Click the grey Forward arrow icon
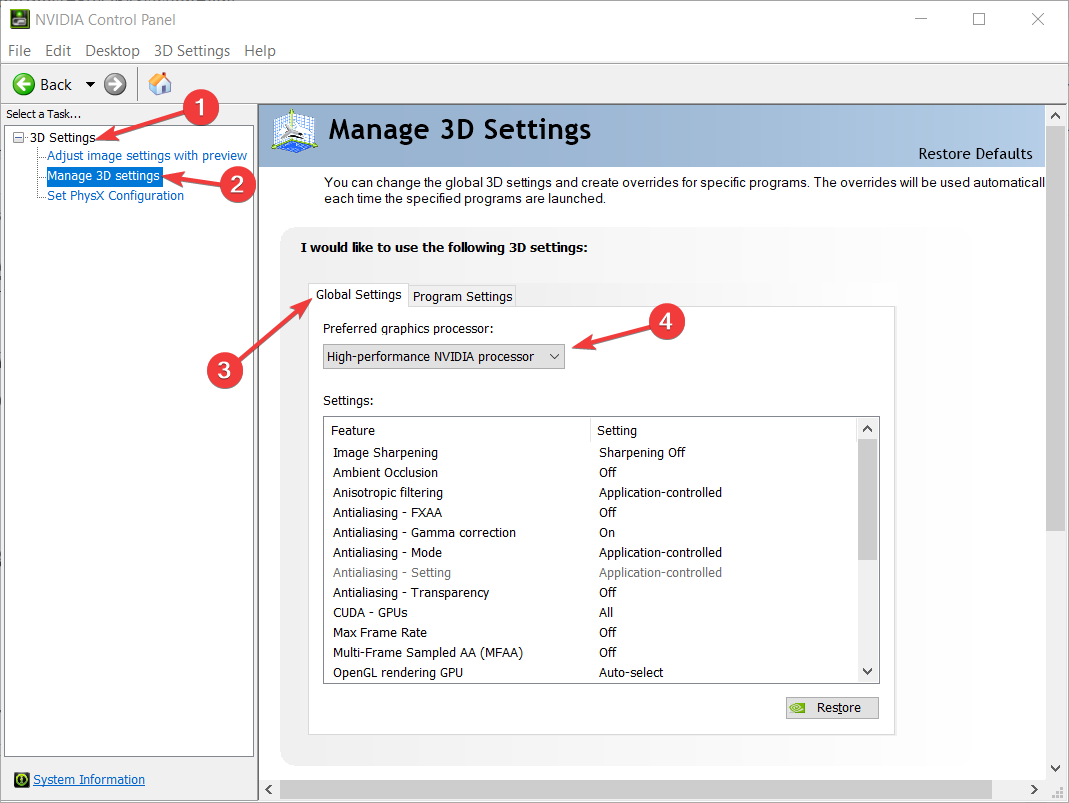 click(x=115, y=85)
